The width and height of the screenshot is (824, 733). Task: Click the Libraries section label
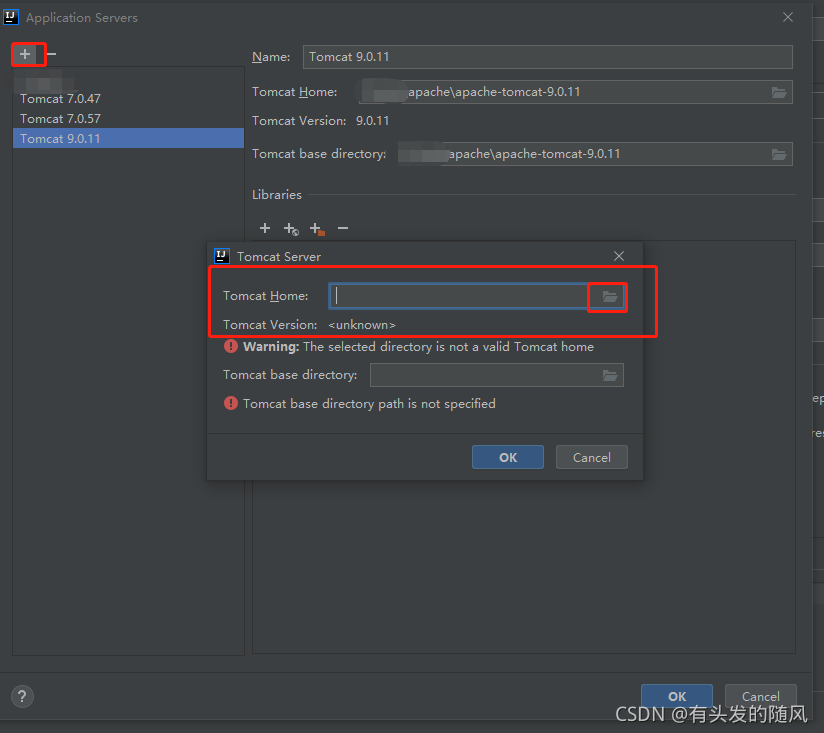277,195
